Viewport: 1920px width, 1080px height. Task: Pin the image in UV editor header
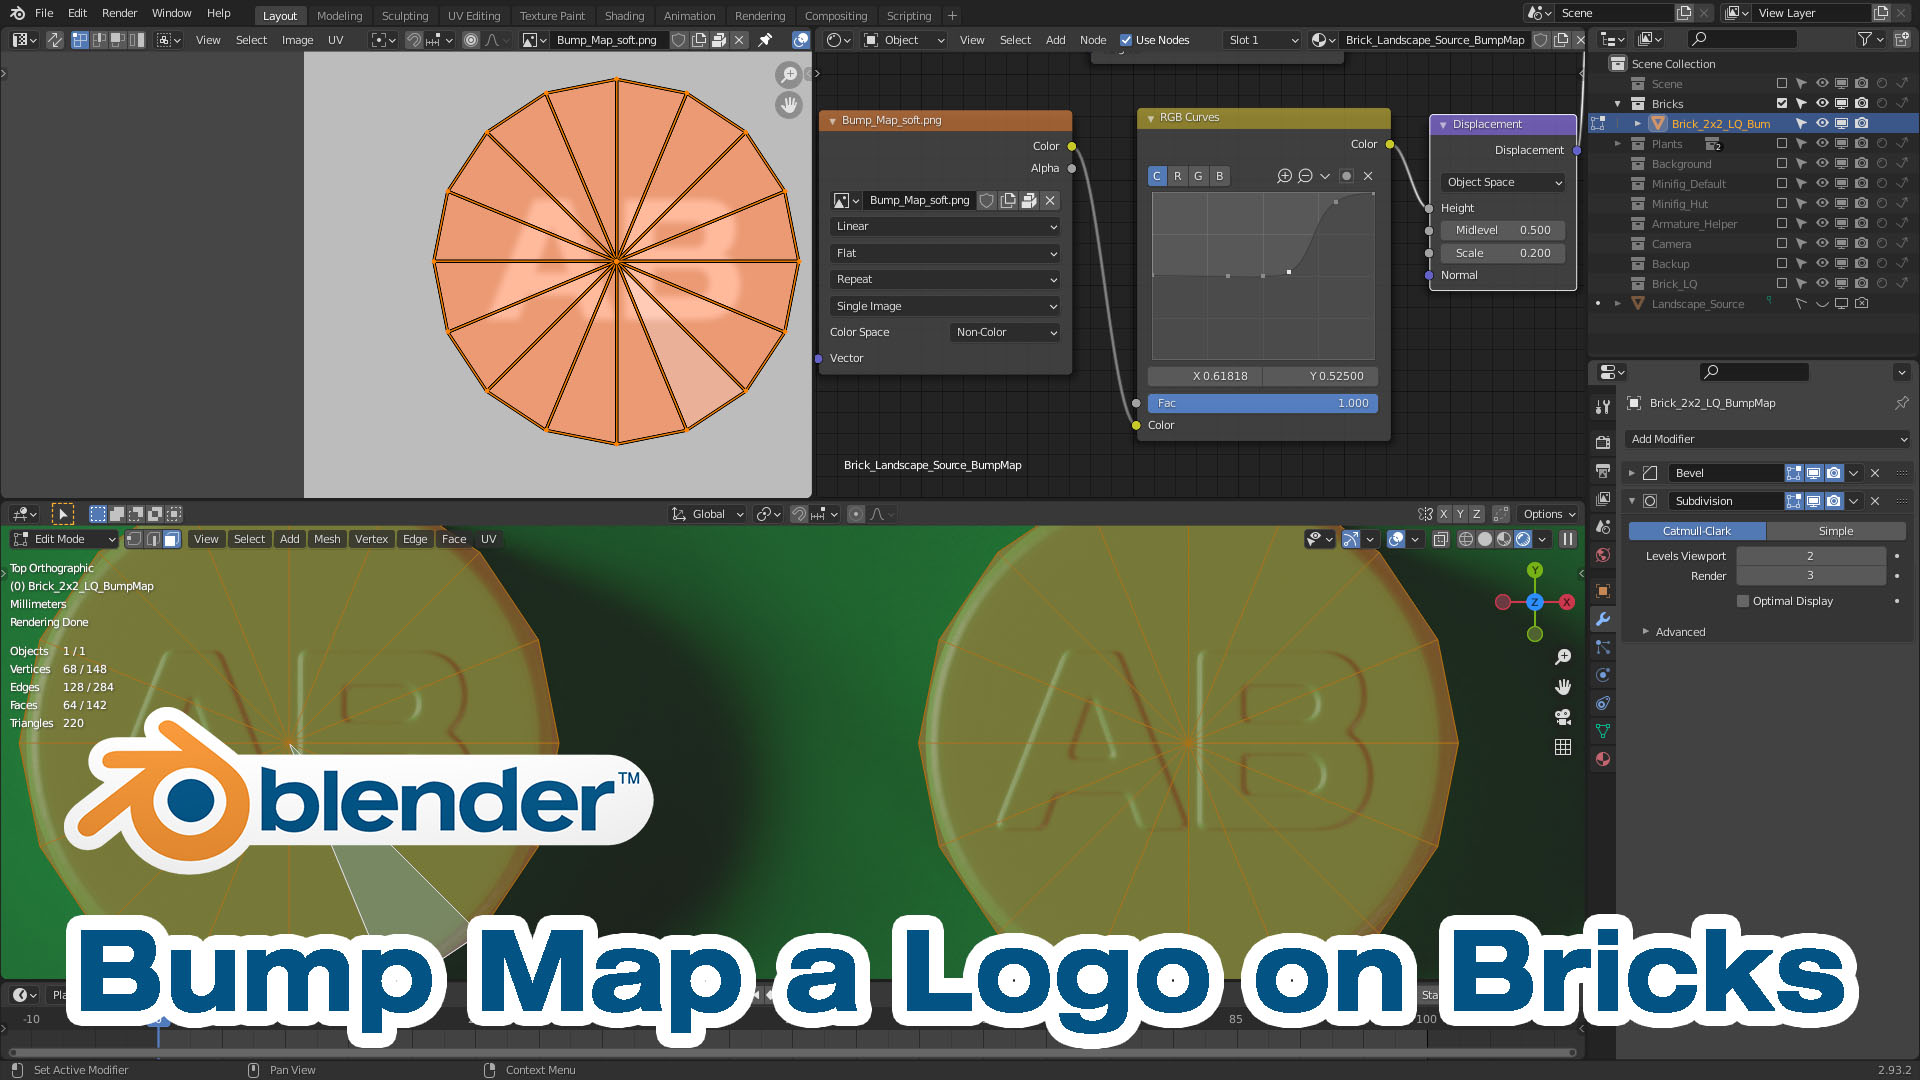tap(765, 40)
